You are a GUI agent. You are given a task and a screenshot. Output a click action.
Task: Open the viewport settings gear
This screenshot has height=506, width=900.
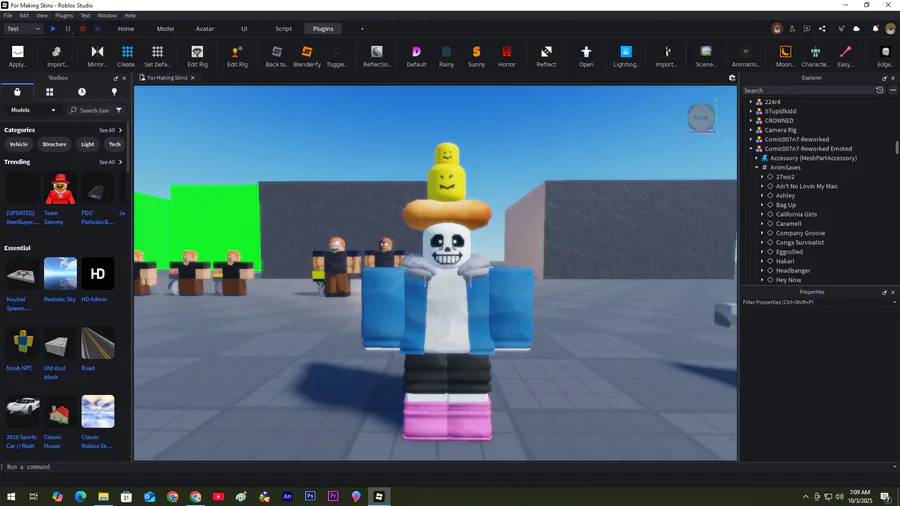click(x=732, y=78)
